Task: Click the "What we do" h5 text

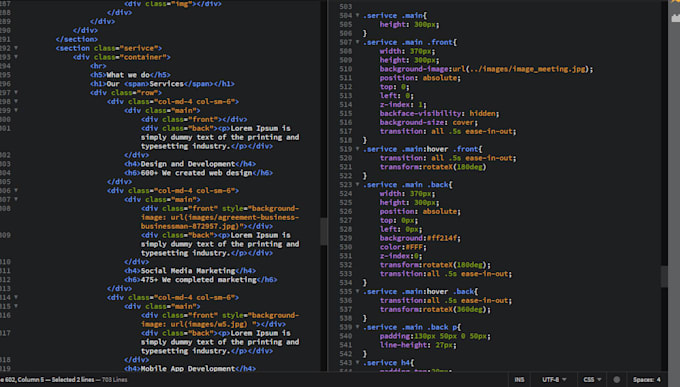Action: click(x=128, y=75)
